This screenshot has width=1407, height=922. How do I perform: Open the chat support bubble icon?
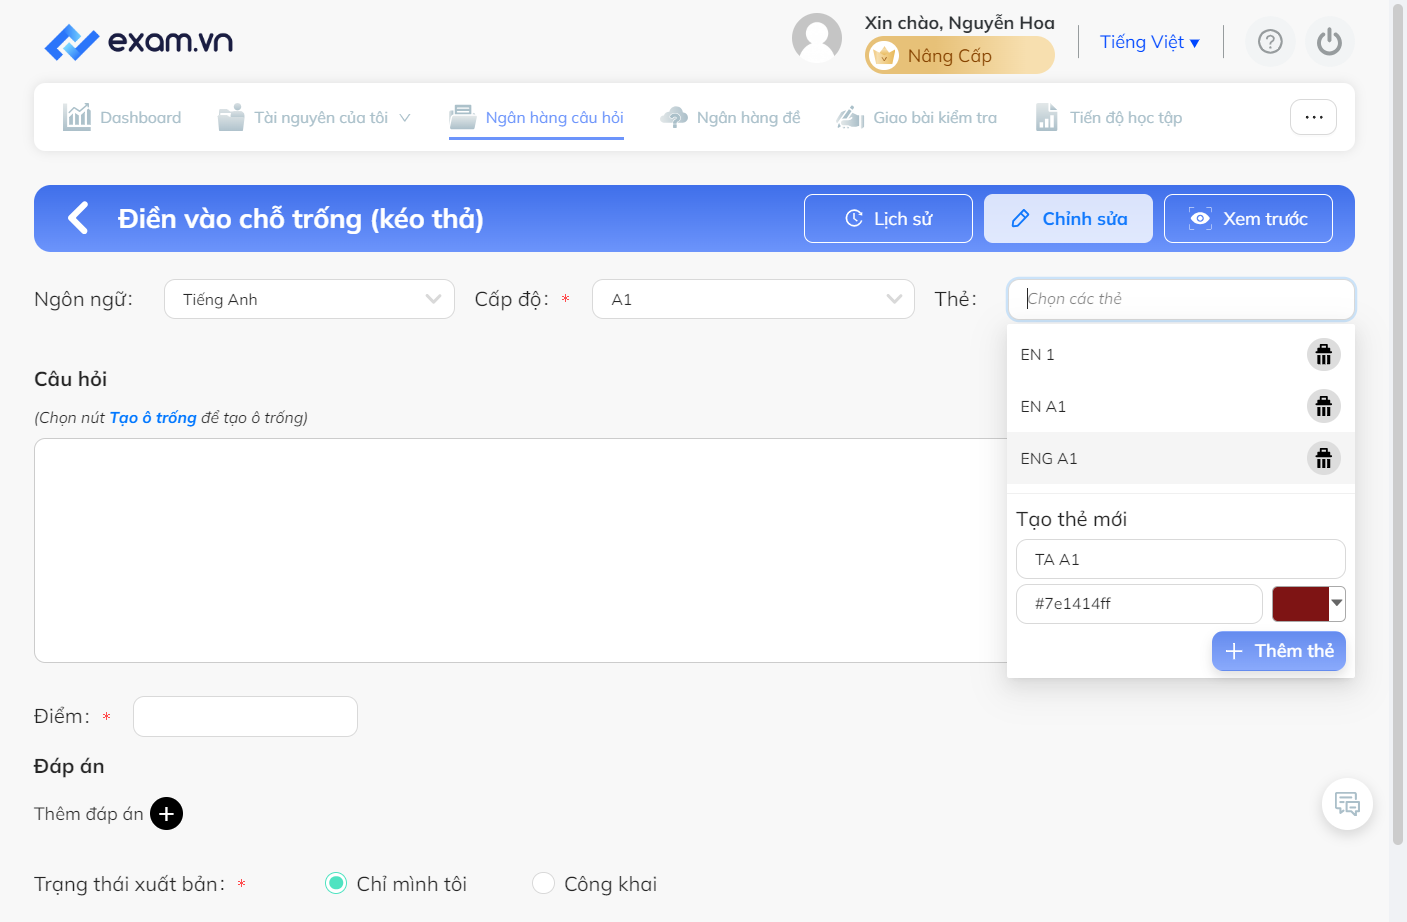pos(1347,804)
